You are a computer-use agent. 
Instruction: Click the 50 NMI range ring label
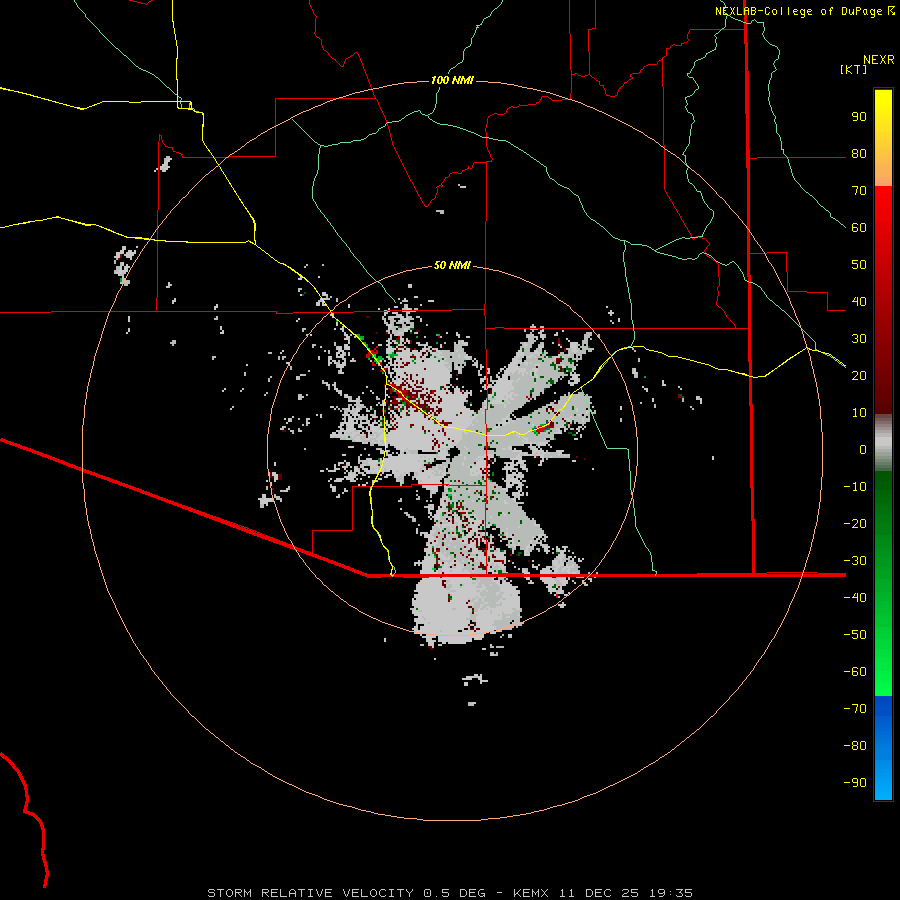click(x=452, y=265)
